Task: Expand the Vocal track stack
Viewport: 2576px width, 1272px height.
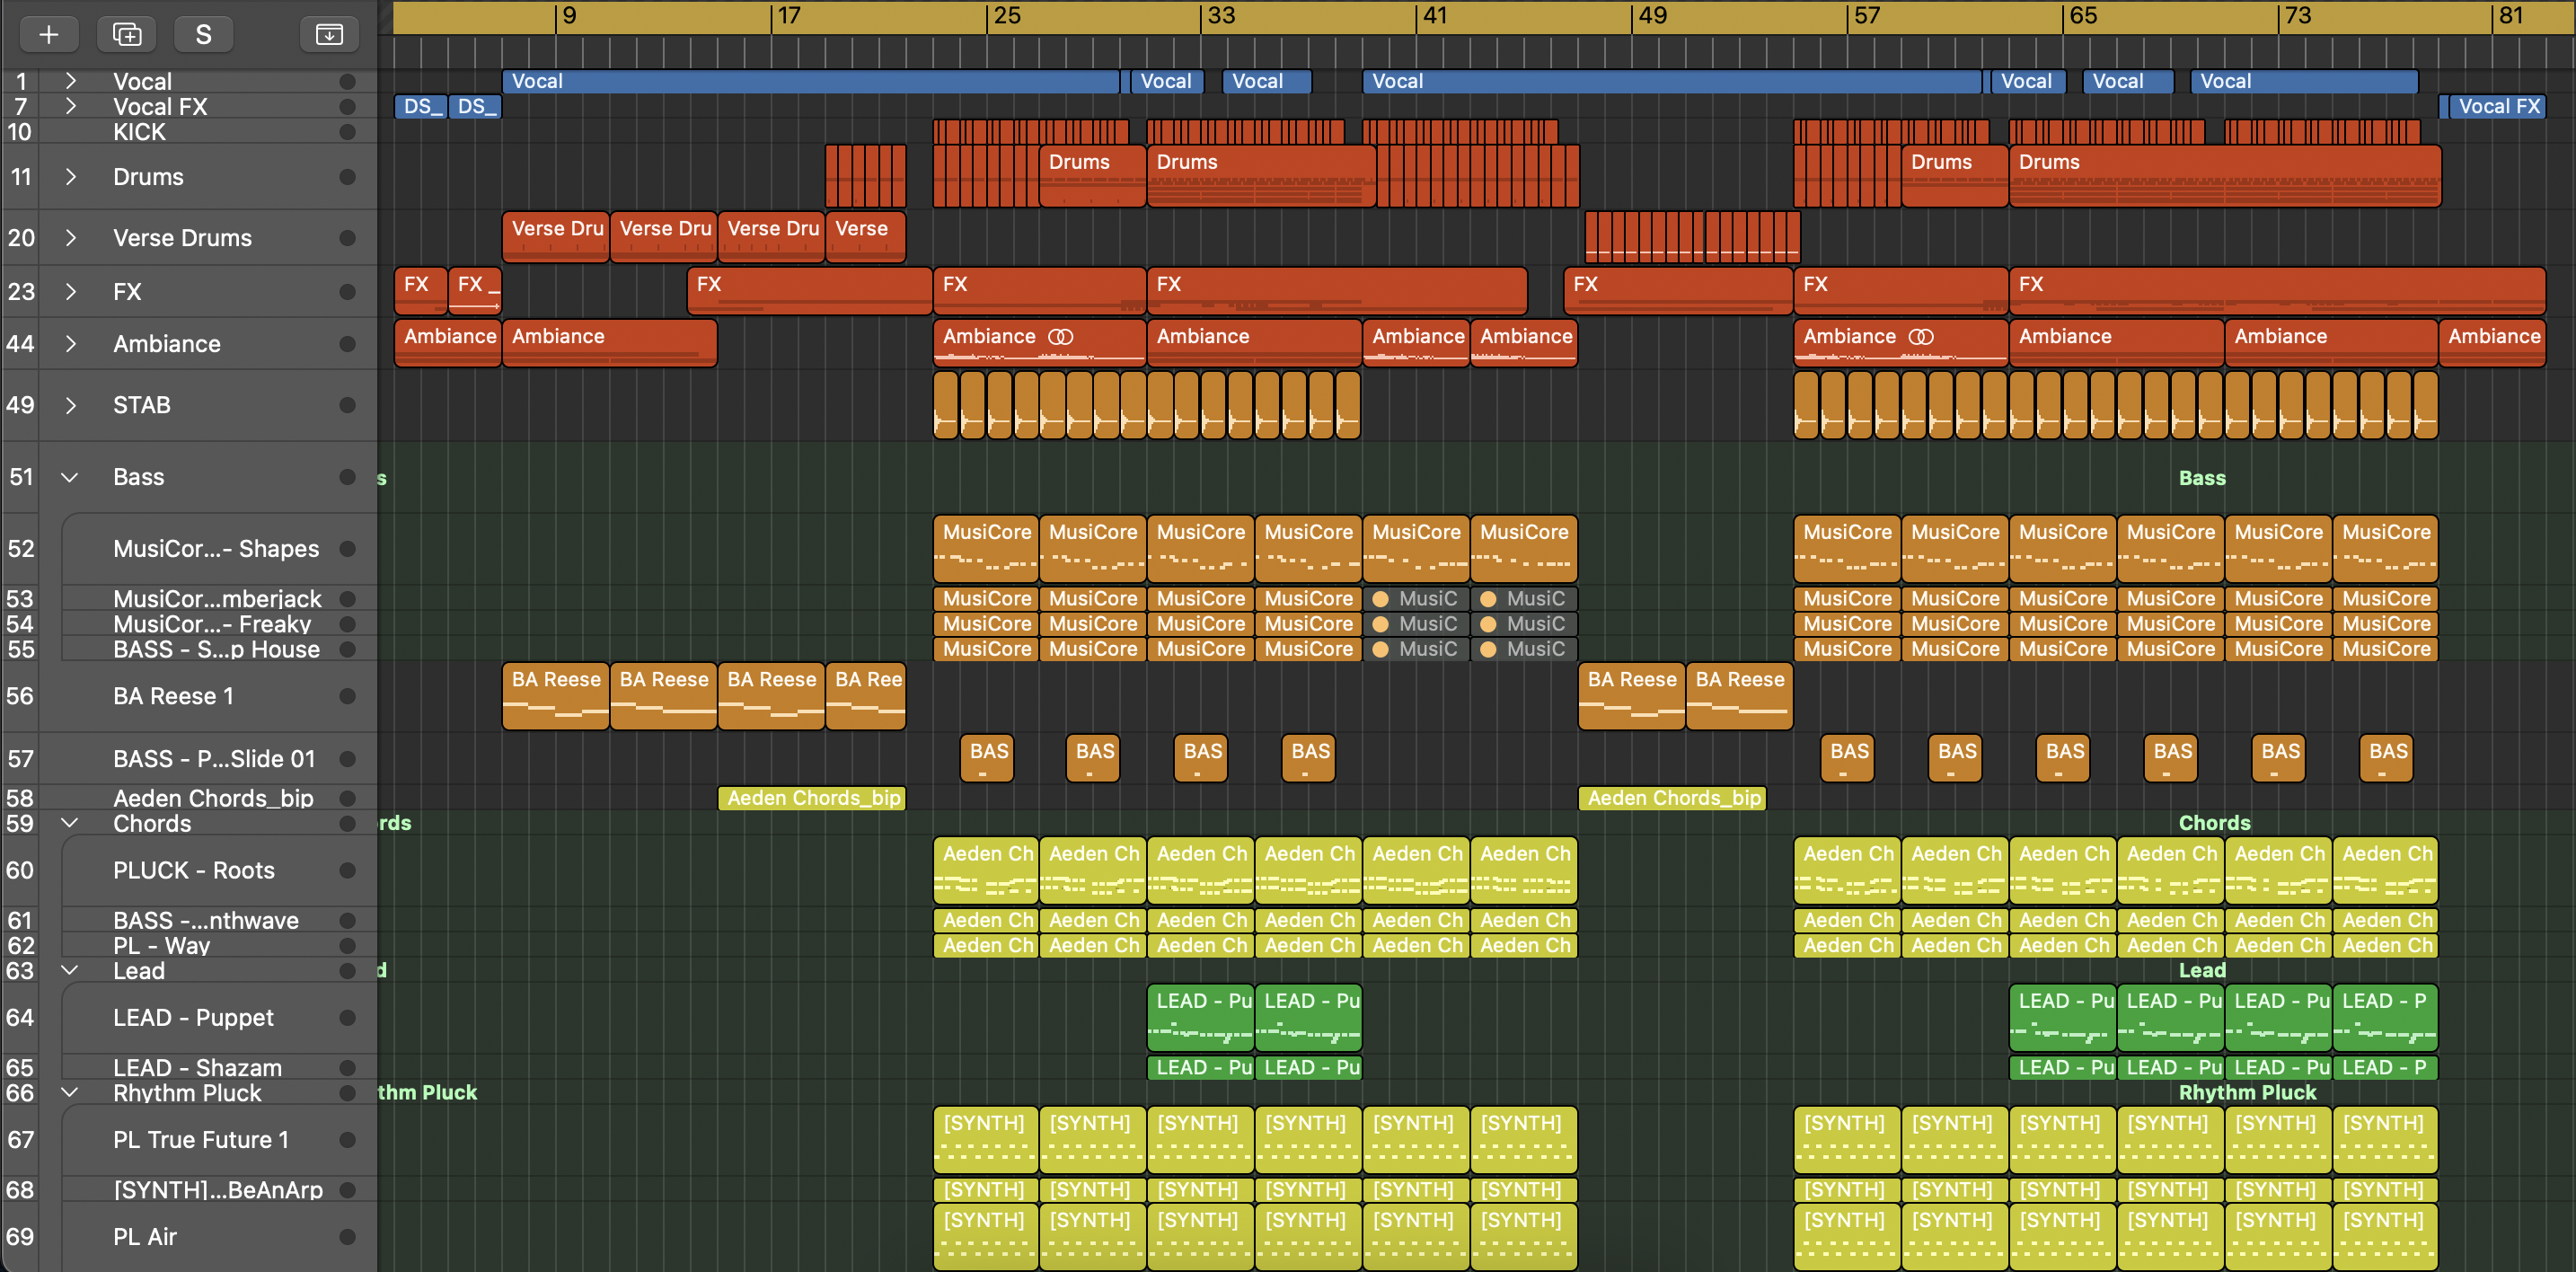Action: point(70,81)
